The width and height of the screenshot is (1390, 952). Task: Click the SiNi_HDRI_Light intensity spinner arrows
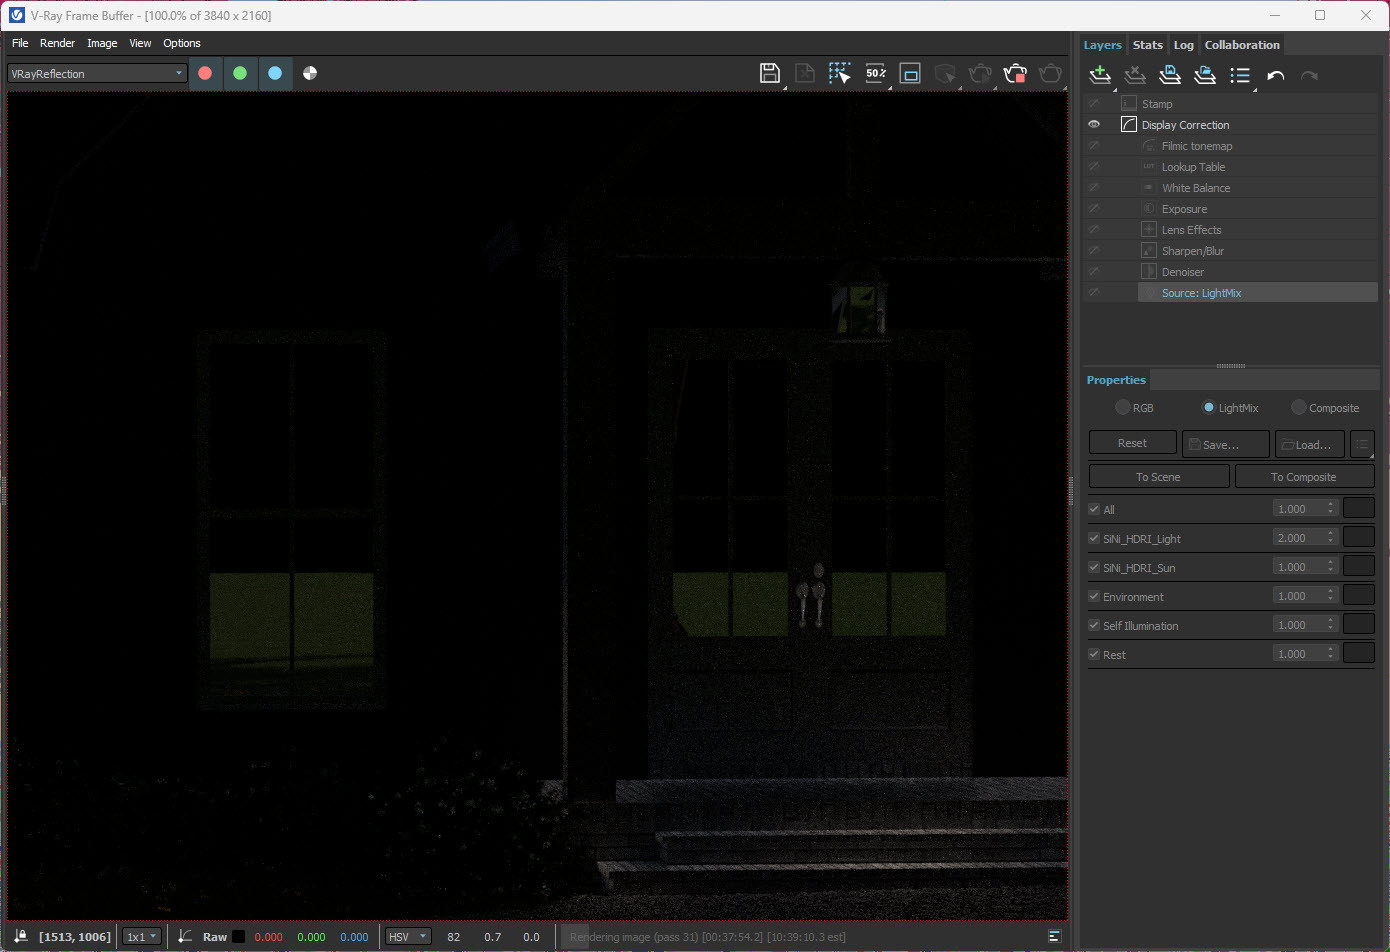coord(1331,538)
